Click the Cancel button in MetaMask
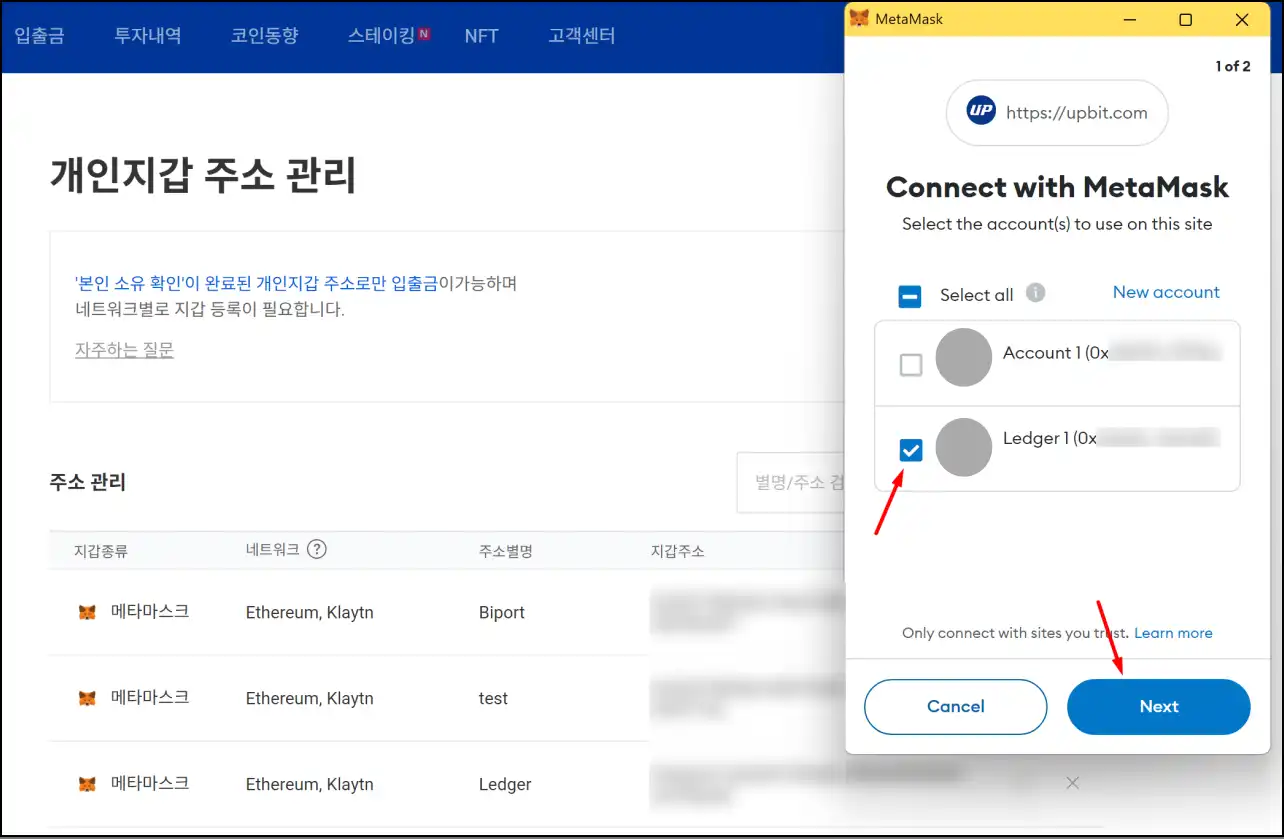The height and width of the screenshot is (839, 1284). point(955,707)
